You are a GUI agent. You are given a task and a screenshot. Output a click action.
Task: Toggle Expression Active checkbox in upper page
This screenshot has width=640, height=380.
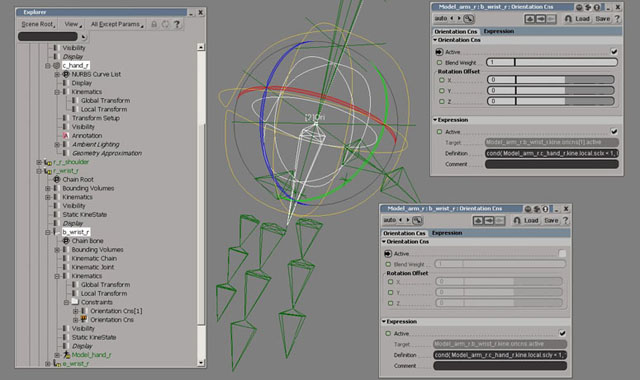pyautogui.click(x=614, y=131)
